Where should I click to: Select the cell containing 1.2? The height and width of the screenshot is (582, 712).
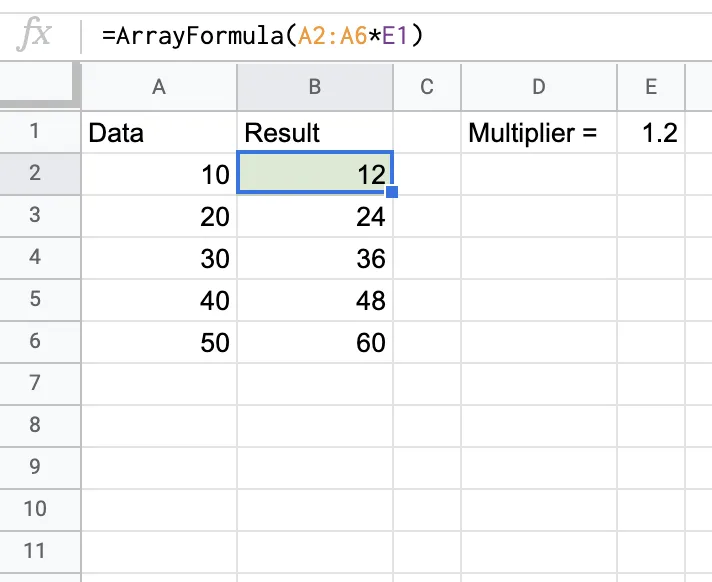pos(650,132)
